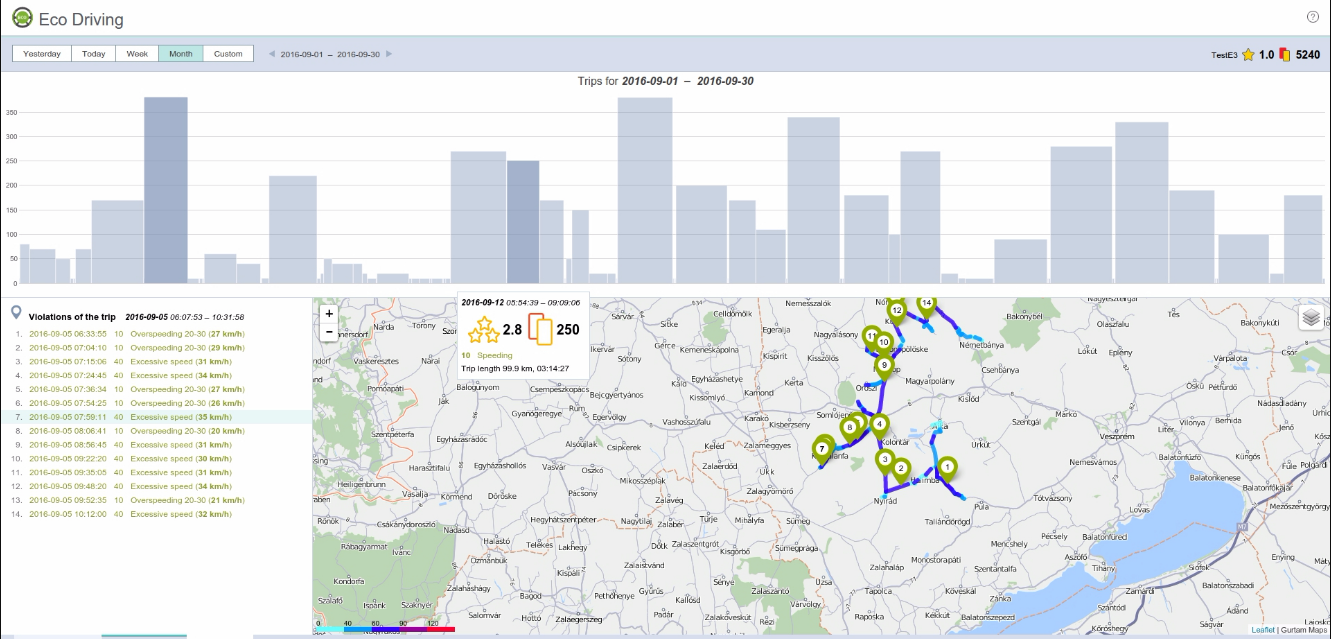This screenshot has height=639, width=1331.
Task: Choose the Week period
Action: (x=137, y=54)
